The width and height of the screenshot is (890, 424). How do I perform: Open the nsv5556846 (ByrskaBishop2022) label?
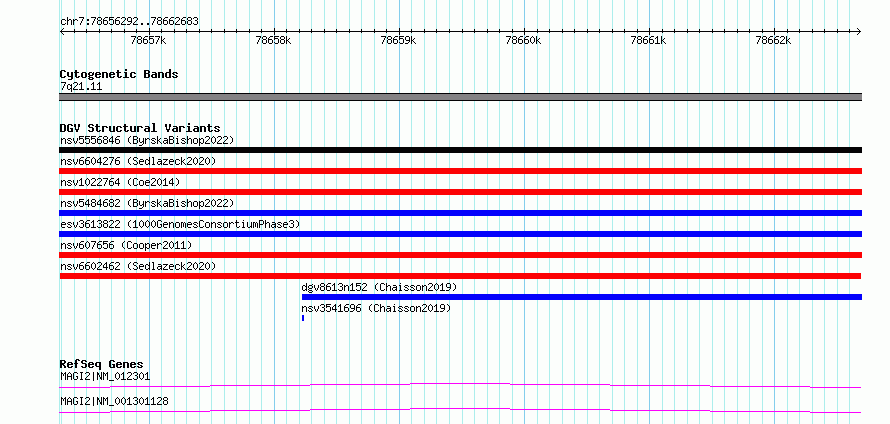147,140
